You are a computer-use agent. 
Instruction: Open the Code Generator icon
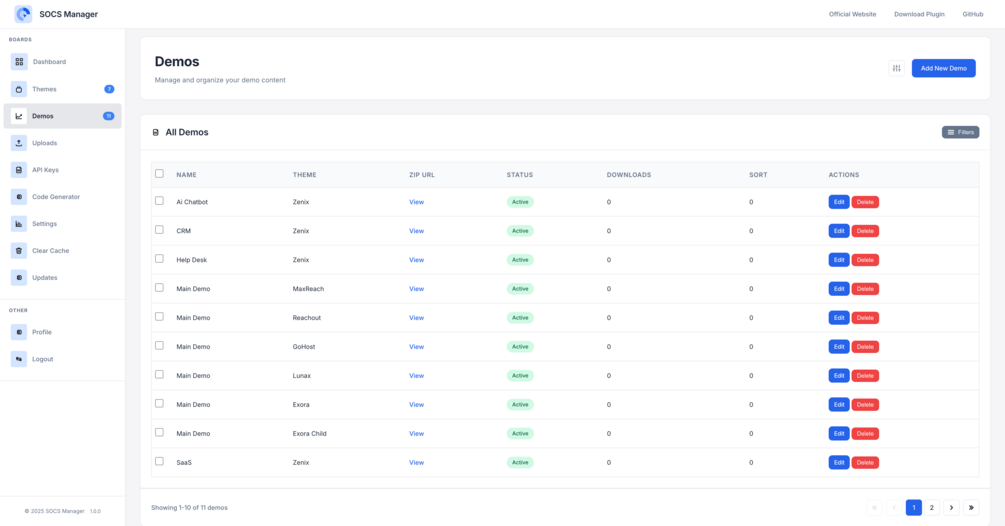click(x=19, y=197)
